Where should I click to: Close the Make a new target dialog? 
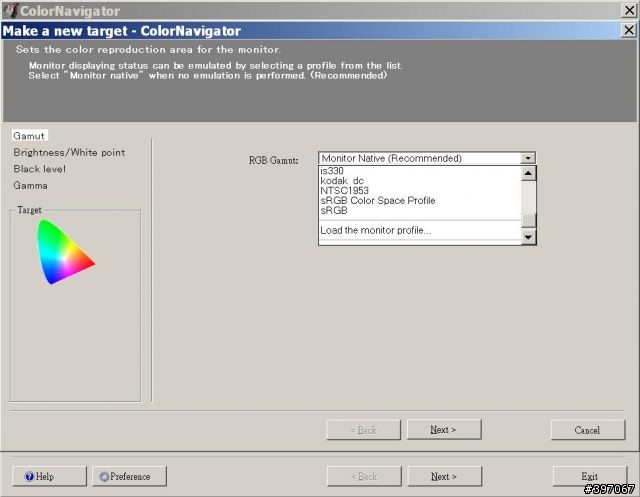point(629,30)
